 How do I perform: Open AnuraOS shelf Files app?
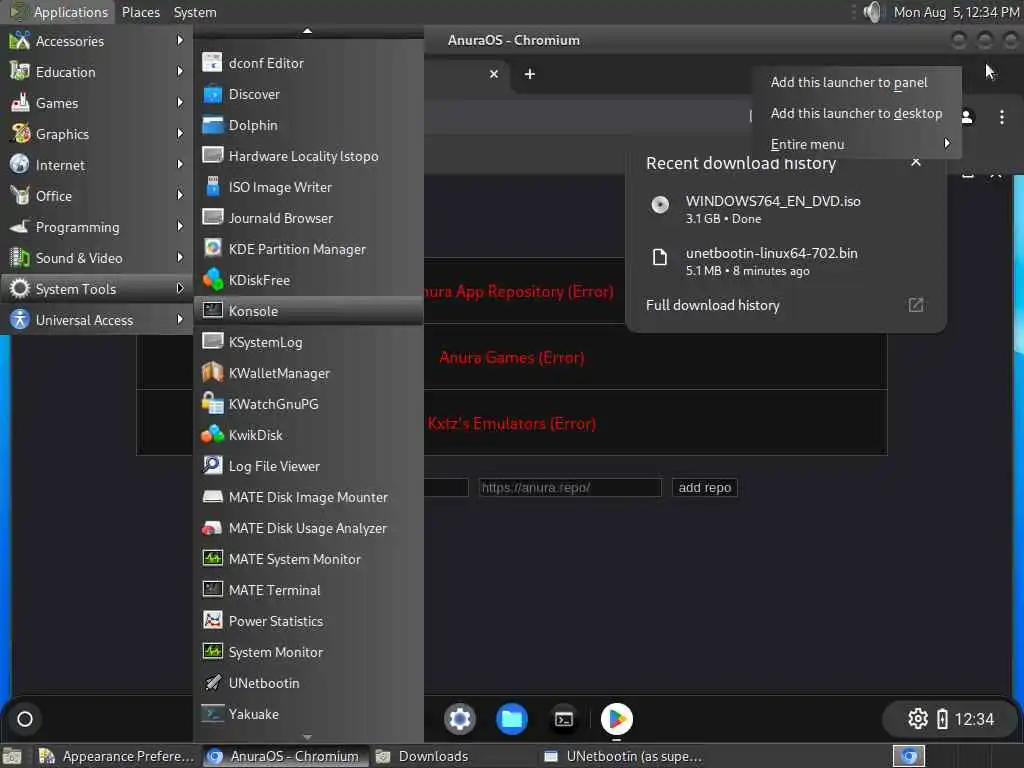512,719
